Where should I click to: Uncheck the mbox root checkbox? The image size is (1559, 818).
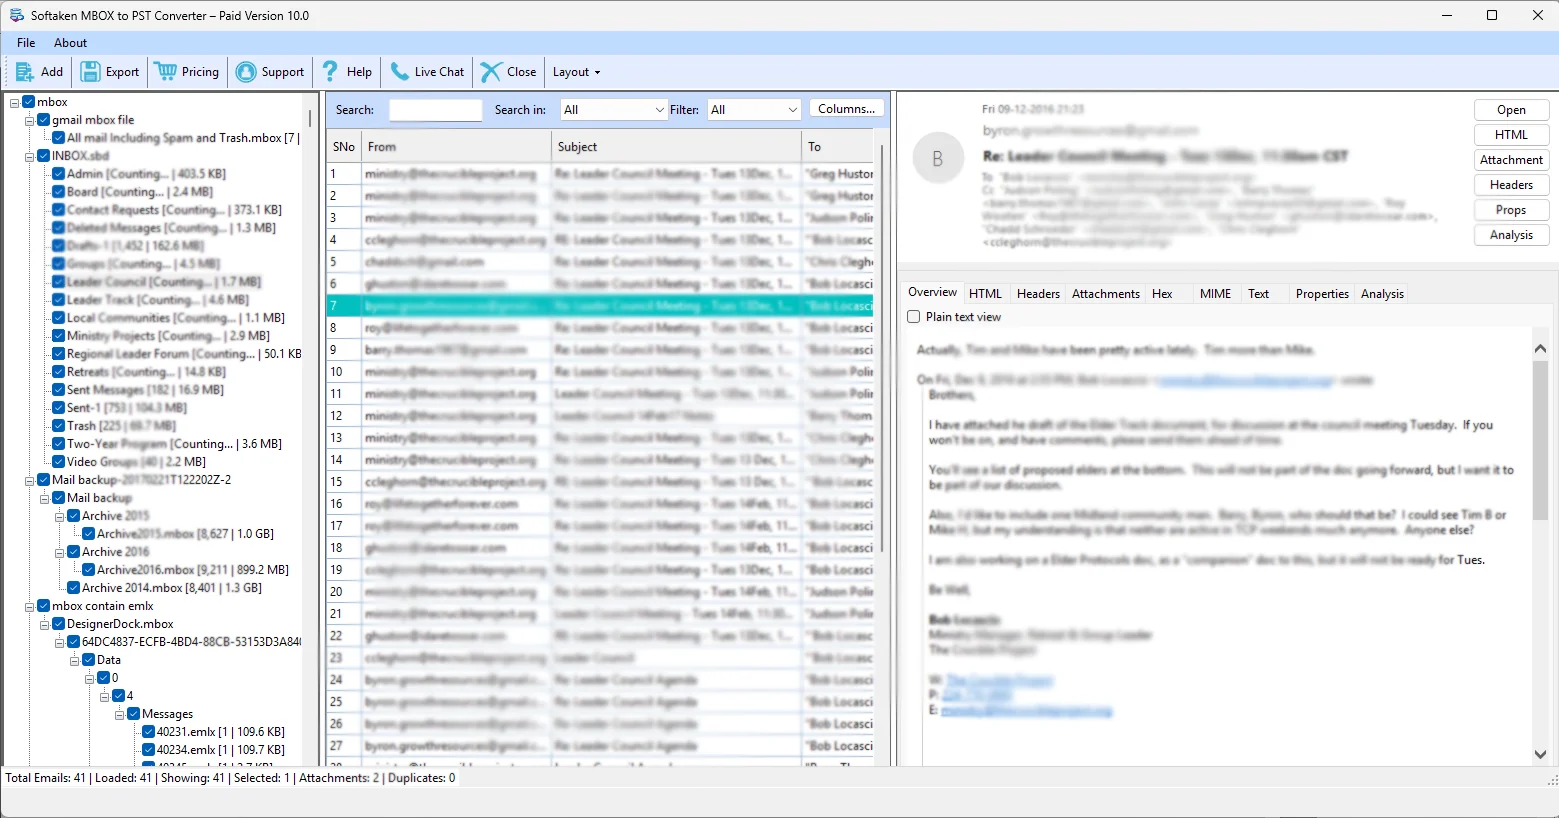point(29,102)
